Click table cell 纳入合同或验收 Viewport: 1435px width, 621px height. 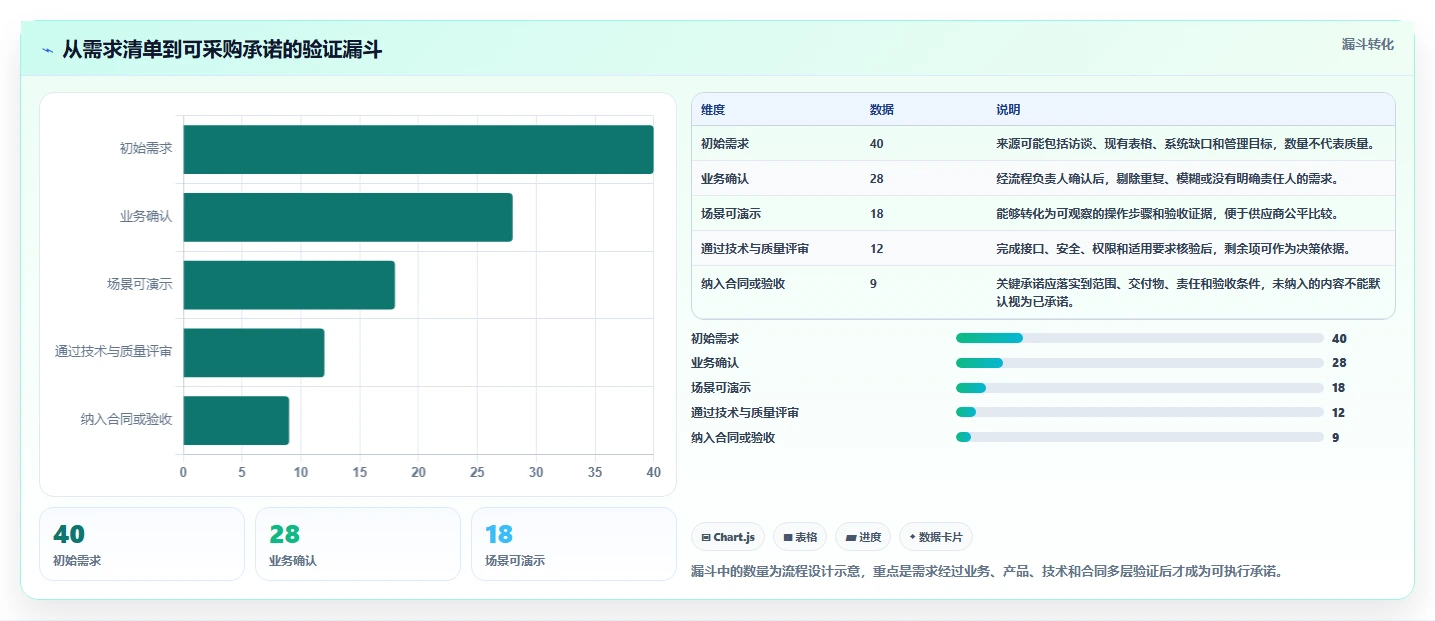tap(743, 284)
